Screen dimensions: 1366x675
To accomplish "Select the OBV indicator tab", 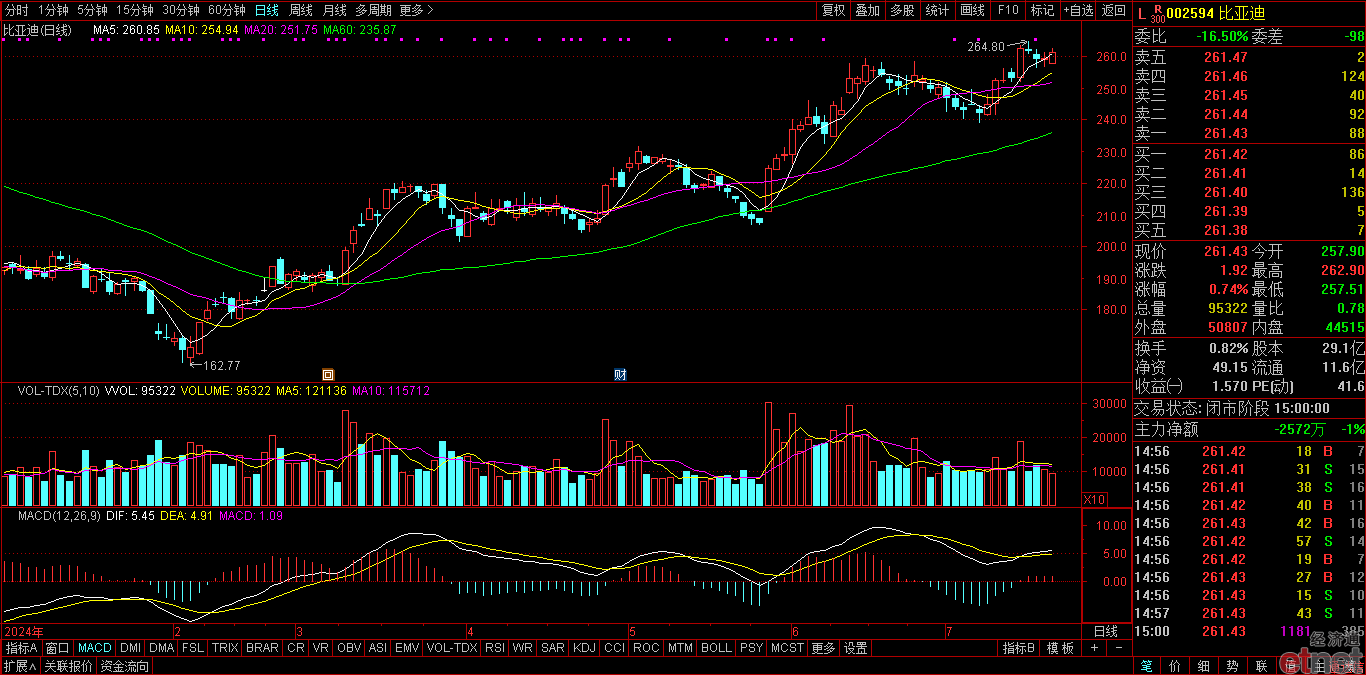I will click(349, 648).
